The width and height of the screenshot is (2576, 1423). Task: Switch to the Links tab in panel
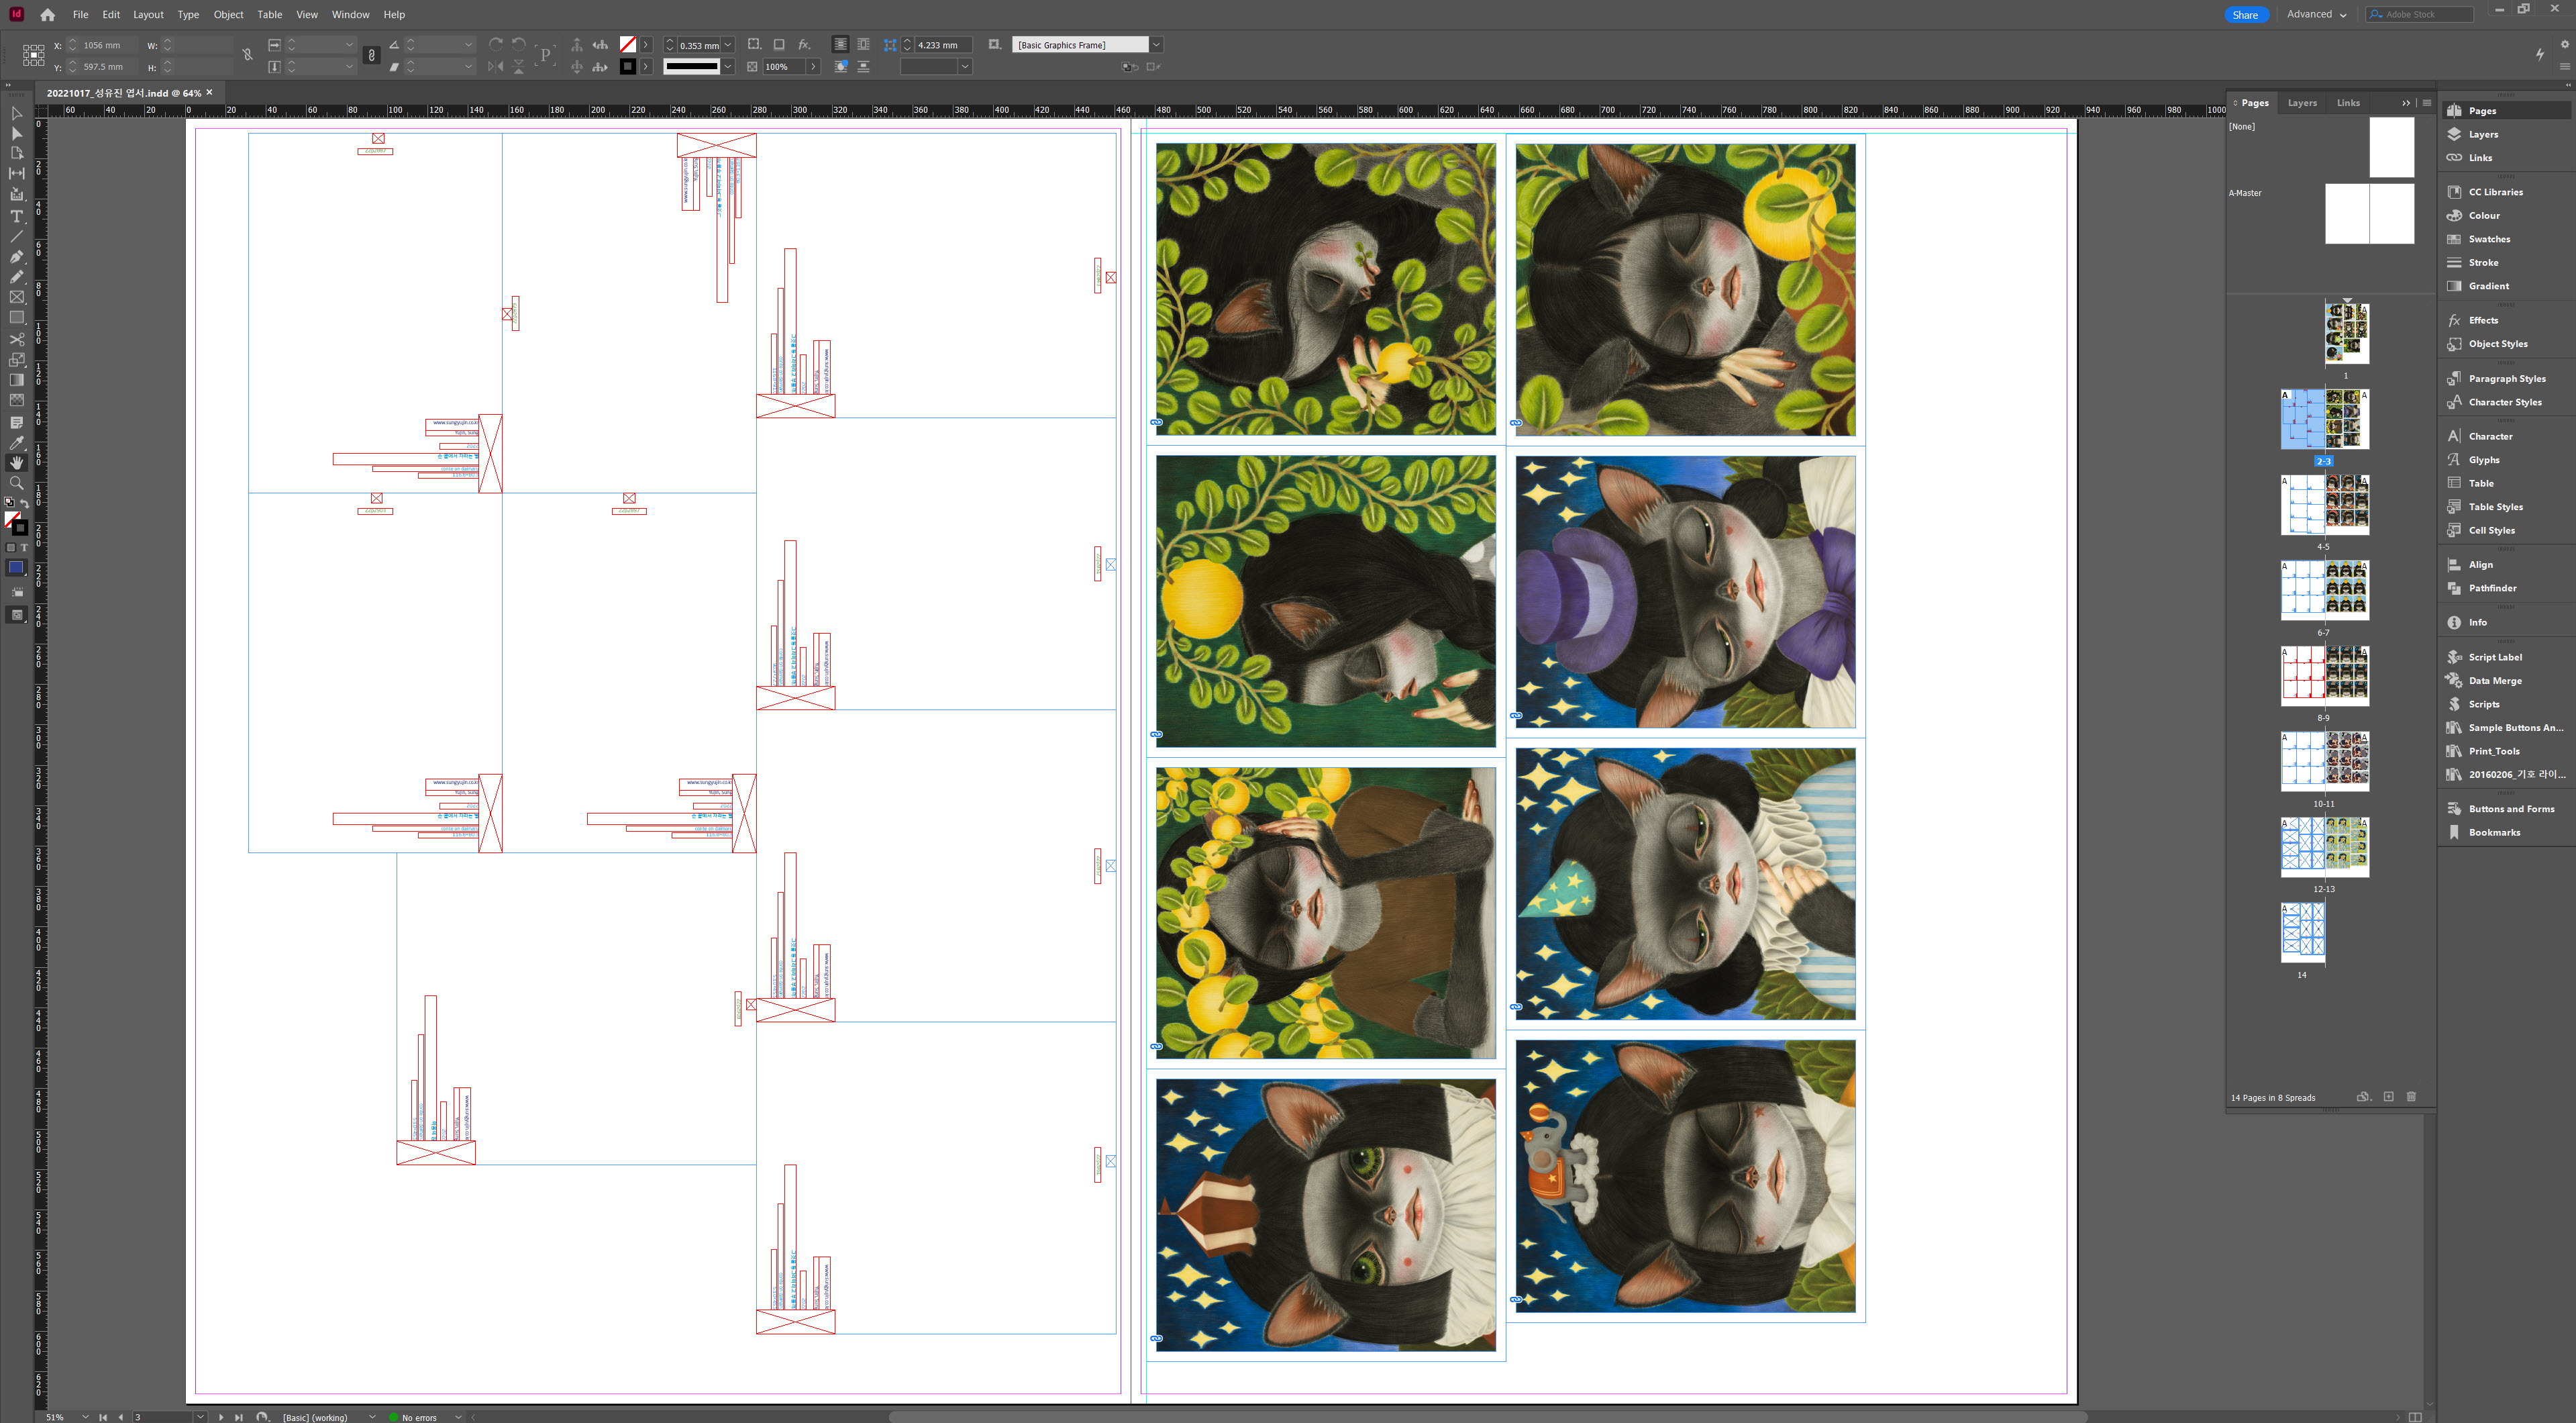(x=2348, y=102)
